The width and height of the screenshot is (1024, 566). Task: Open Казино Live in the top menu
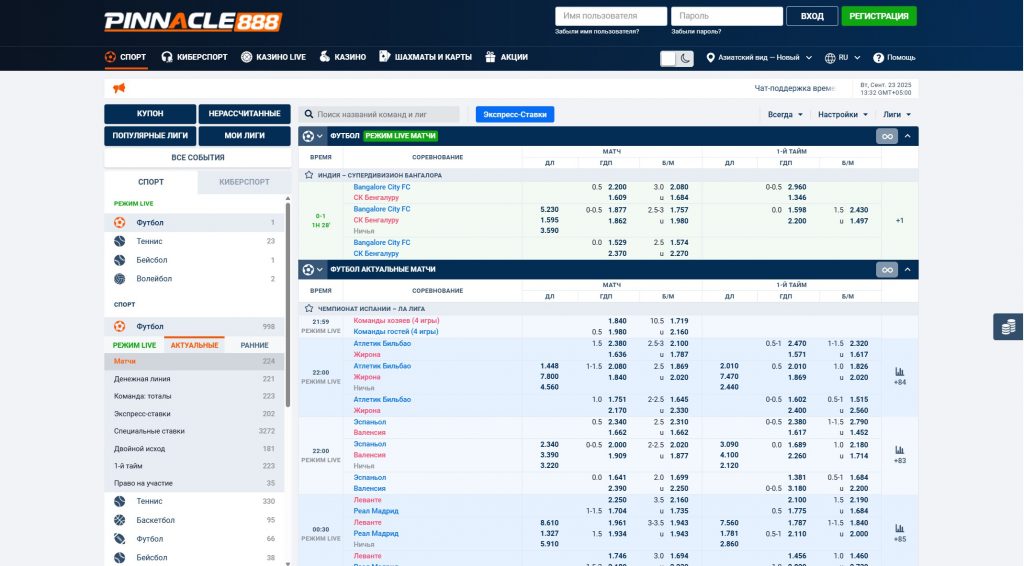pyautogui.click(x=273, y=57)
